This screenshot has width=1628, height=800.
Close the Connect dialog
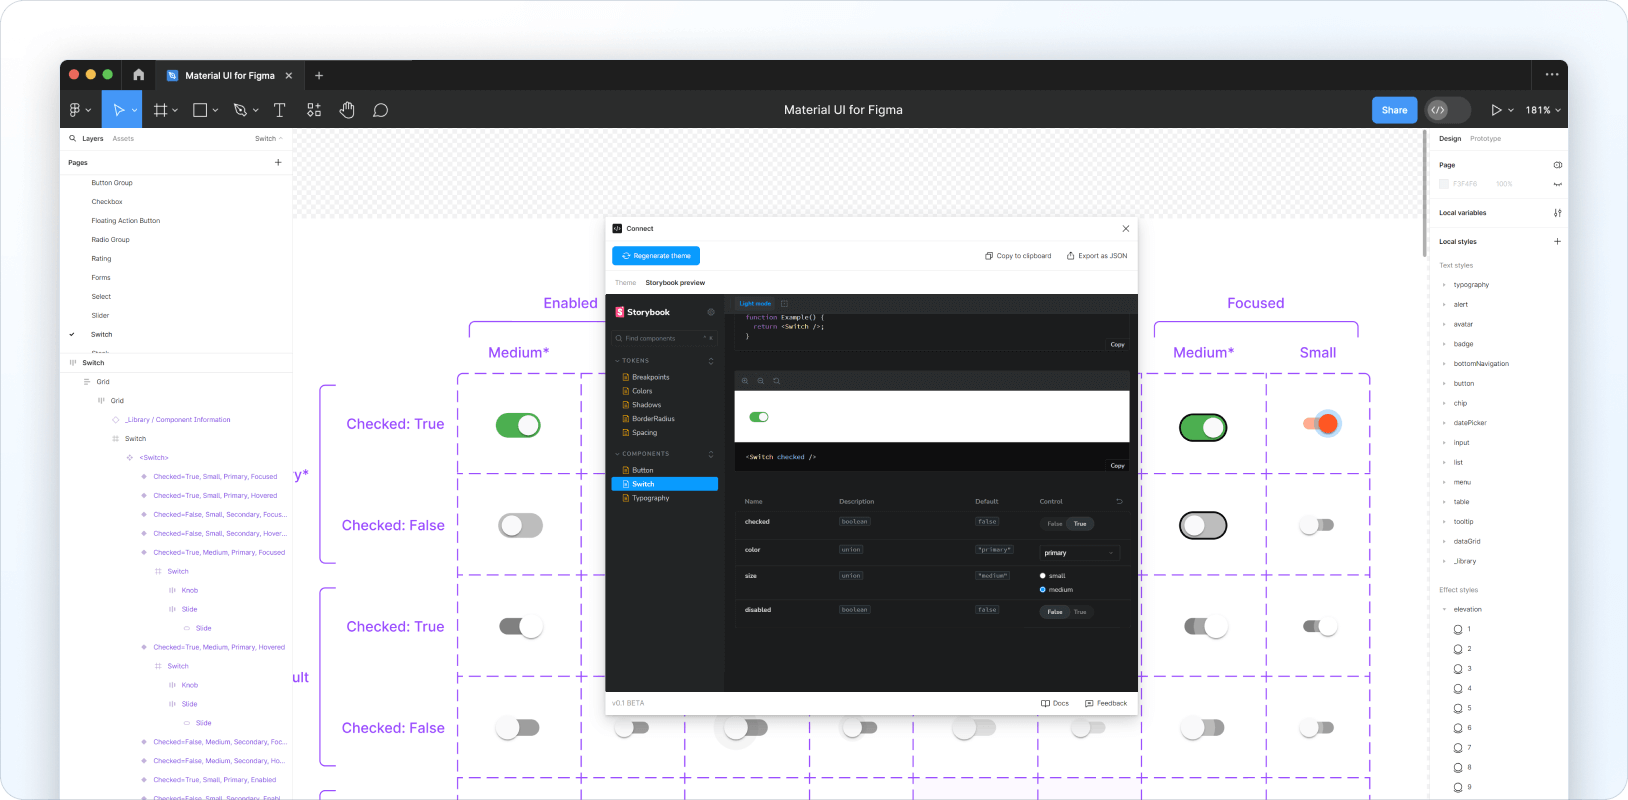[1126, 228]
